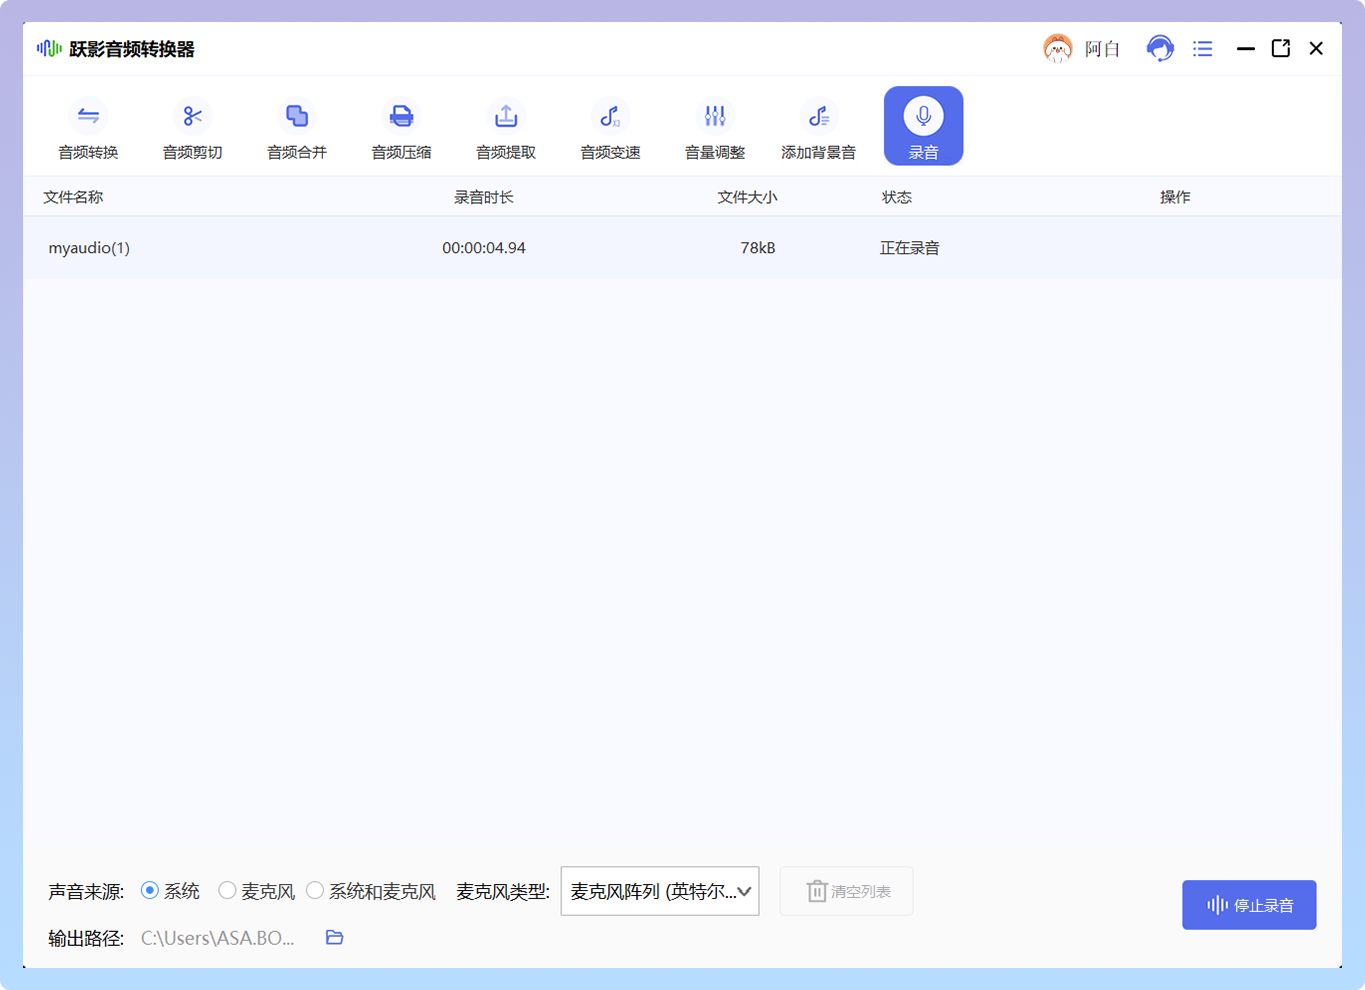Viewport: 1365px width, 990px height.
Task: Click the 清空列表 clear list button
Action: [x=847, y=891]
